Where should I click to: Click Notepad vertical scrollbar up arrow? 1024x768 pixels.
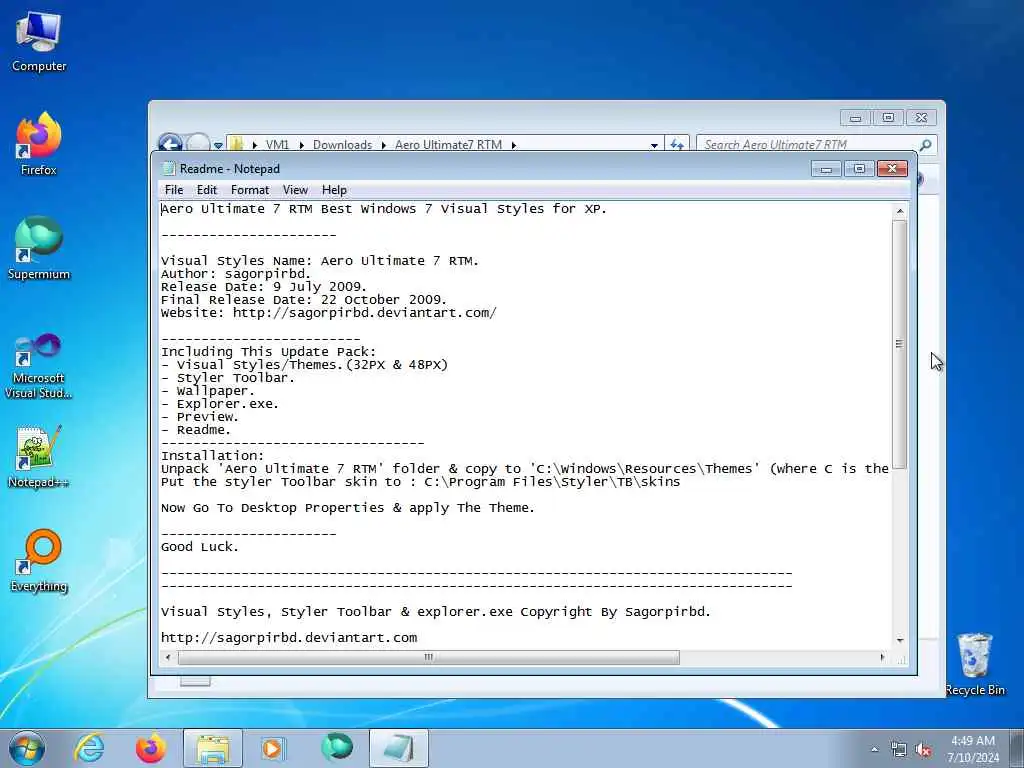point(900,211)
